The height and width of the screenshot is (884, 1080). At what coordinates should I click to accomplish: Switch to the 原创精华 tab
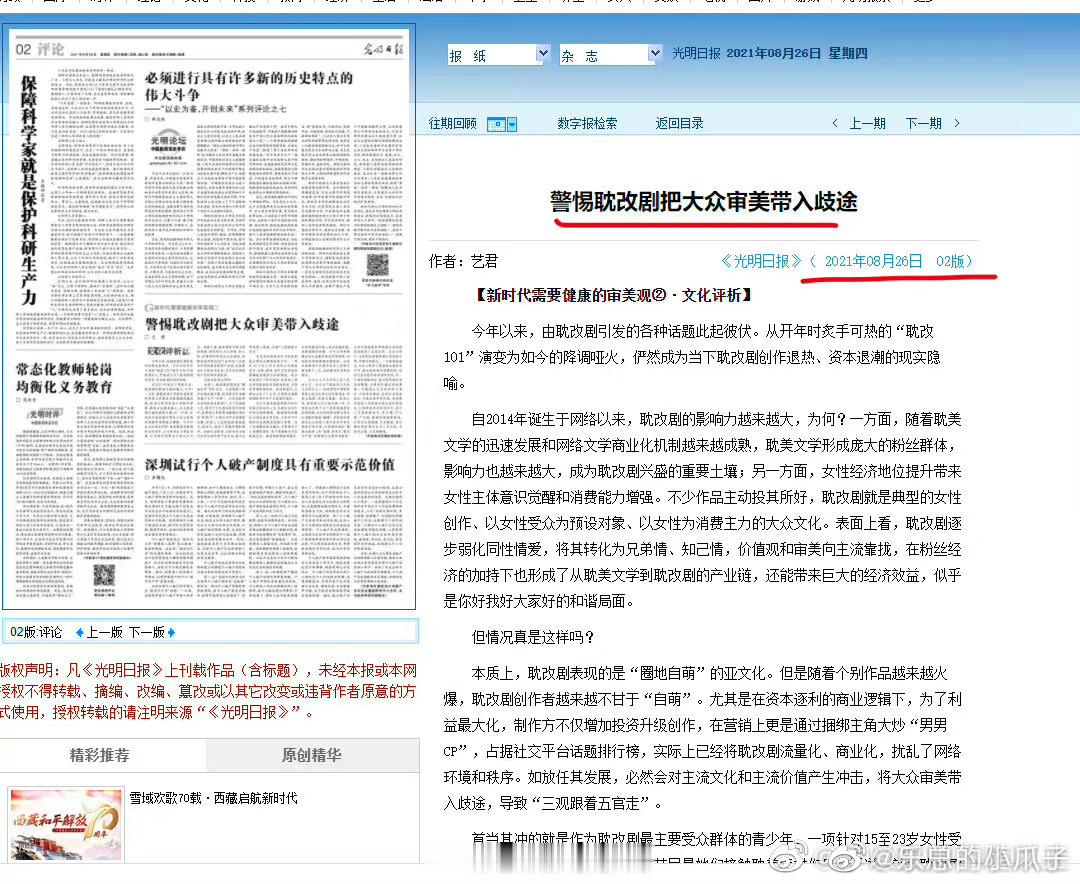(312, 755)
